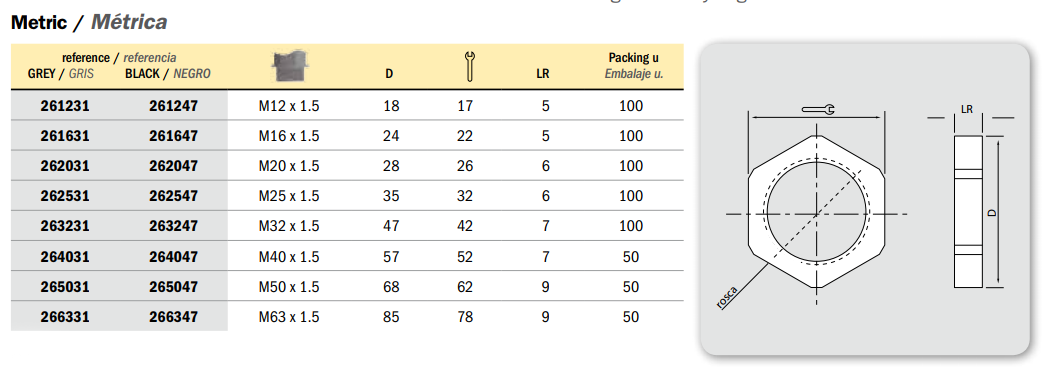Select black reference 266347

point(173,317)
